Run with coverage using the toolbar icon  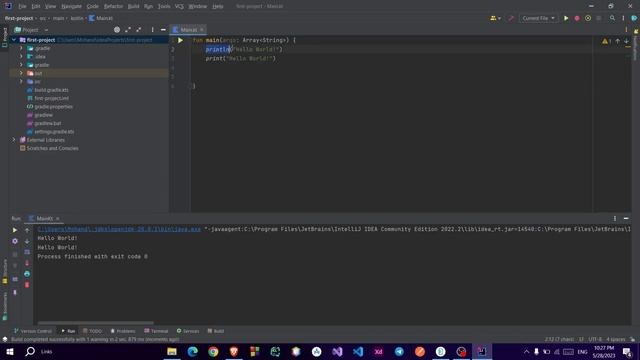(588, 18)
